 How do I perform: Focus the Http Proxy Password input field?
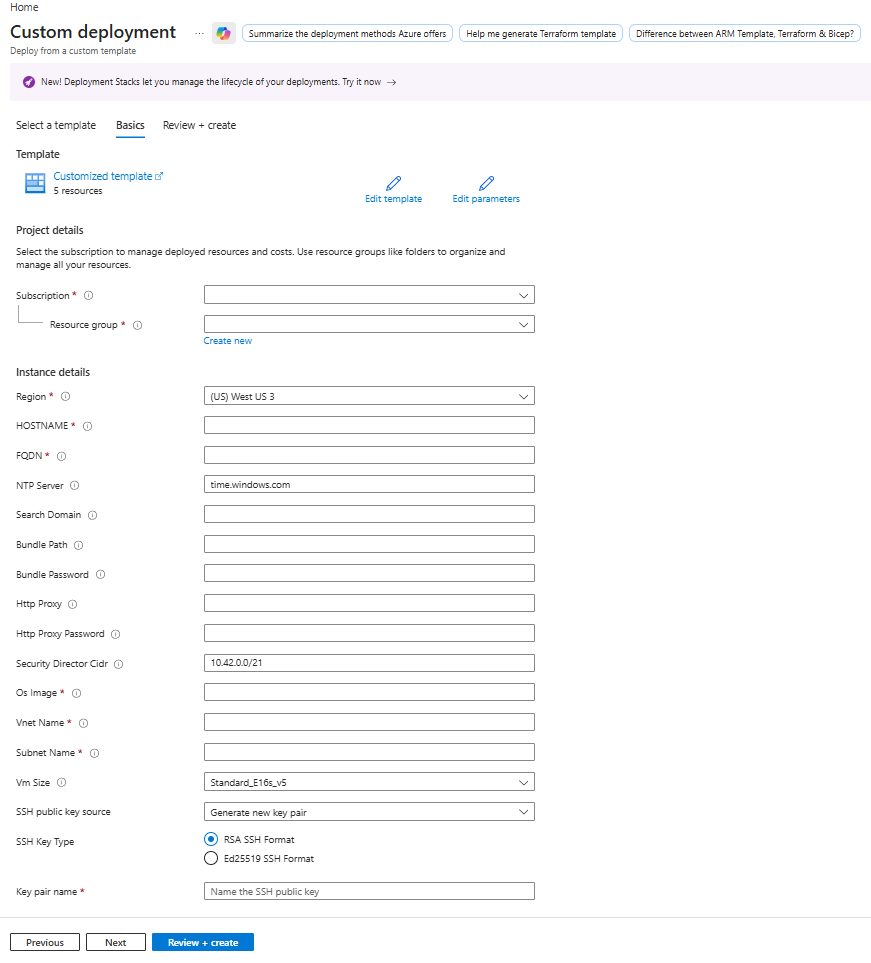coord(369,633)
